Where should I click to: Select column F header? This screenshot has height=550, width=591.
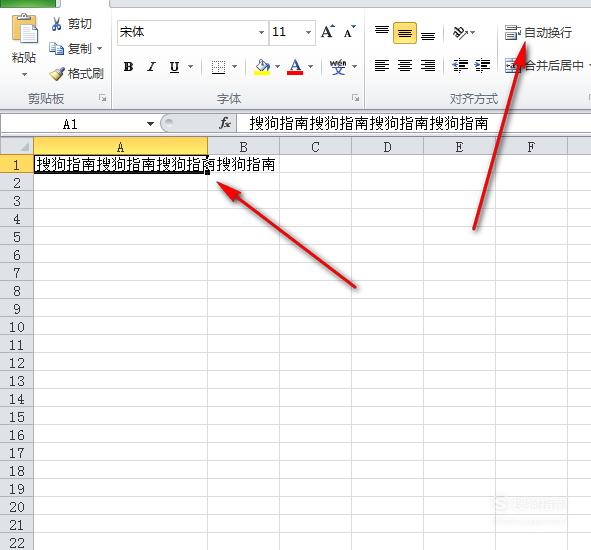[531, 146]
